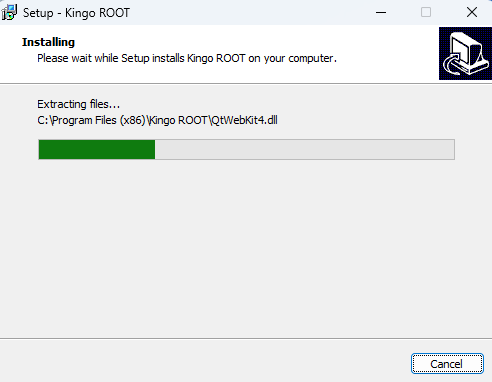The height and width of the screenshot is (382, 492).
Task: Click the disabled maximize button
Action: point(426,12)
